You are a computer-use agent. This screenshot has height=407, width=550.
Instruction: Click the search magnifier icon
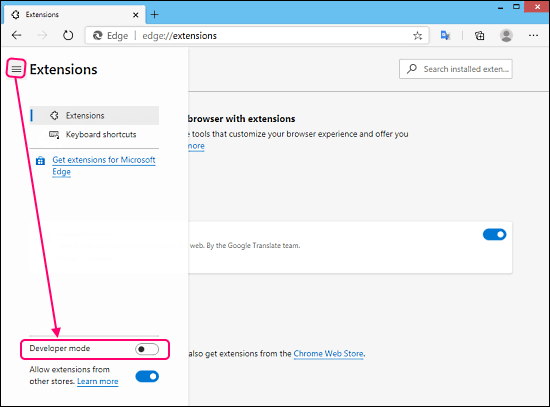pyautogui.click(x=412, y=68)
